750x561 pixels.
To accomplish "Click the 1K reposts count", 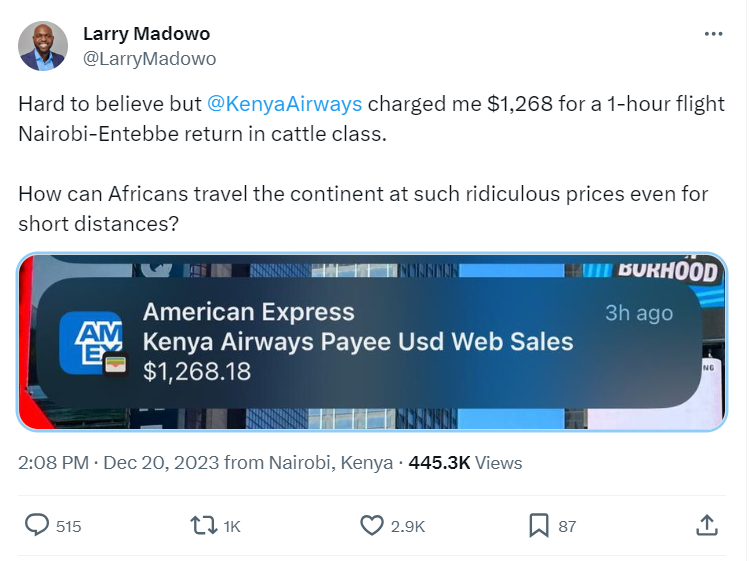I will (x=231, y=526).
